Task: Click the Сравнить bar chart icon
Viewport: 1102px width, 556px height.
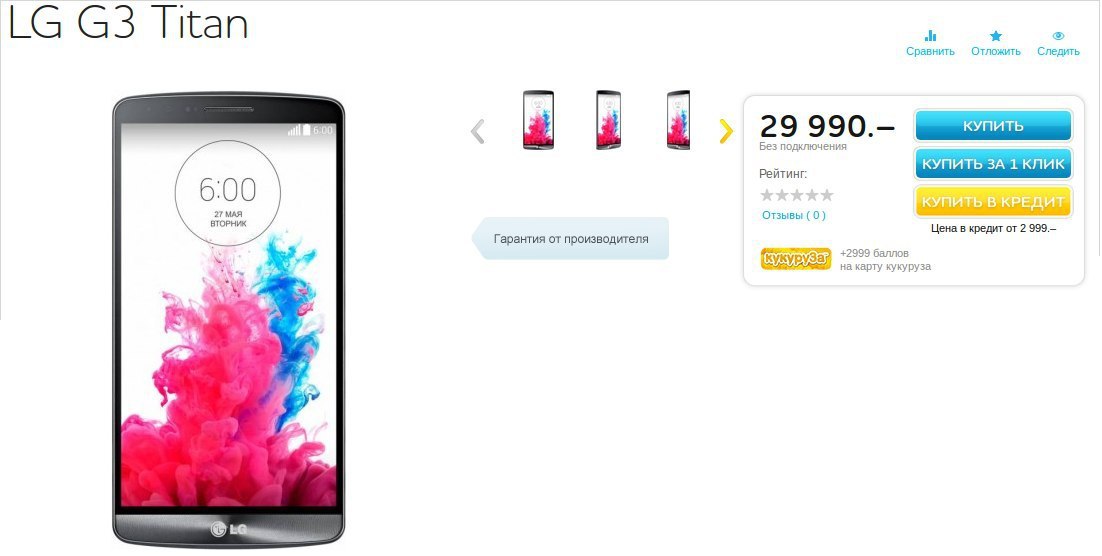Action: [x=931, y=36]
